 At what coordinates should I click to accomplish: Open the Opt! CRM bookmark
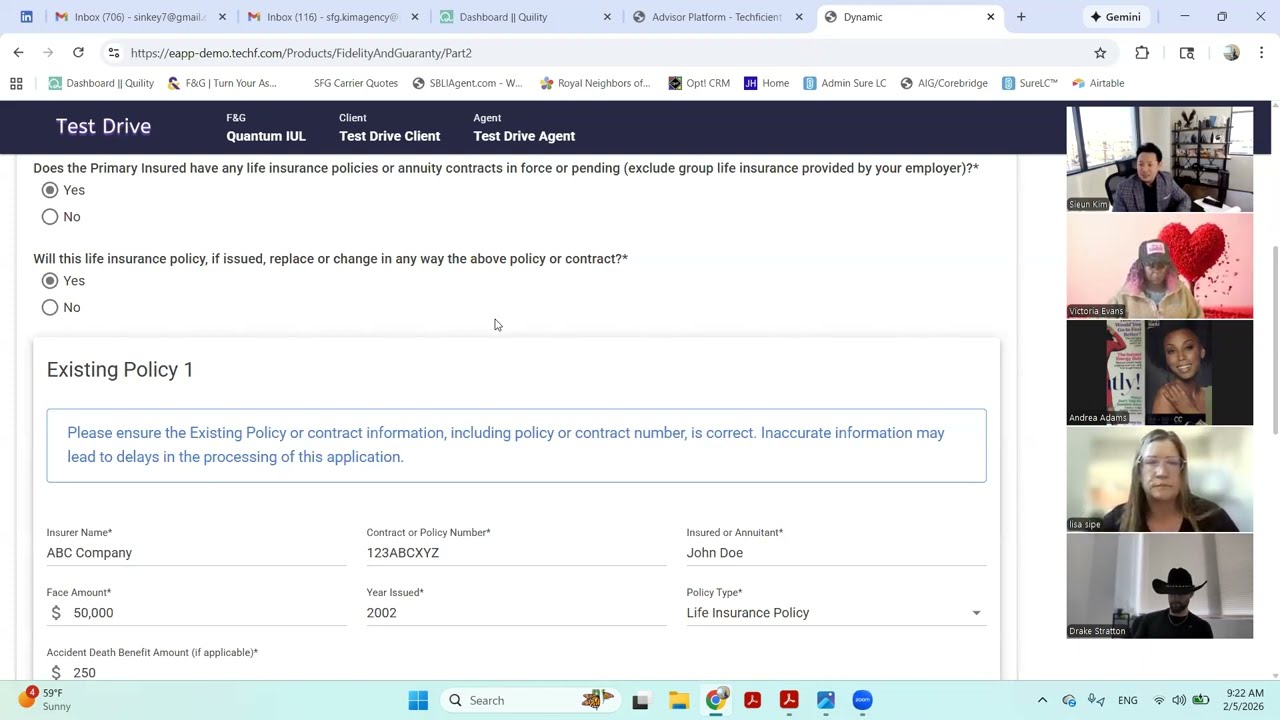coord(699,83)
